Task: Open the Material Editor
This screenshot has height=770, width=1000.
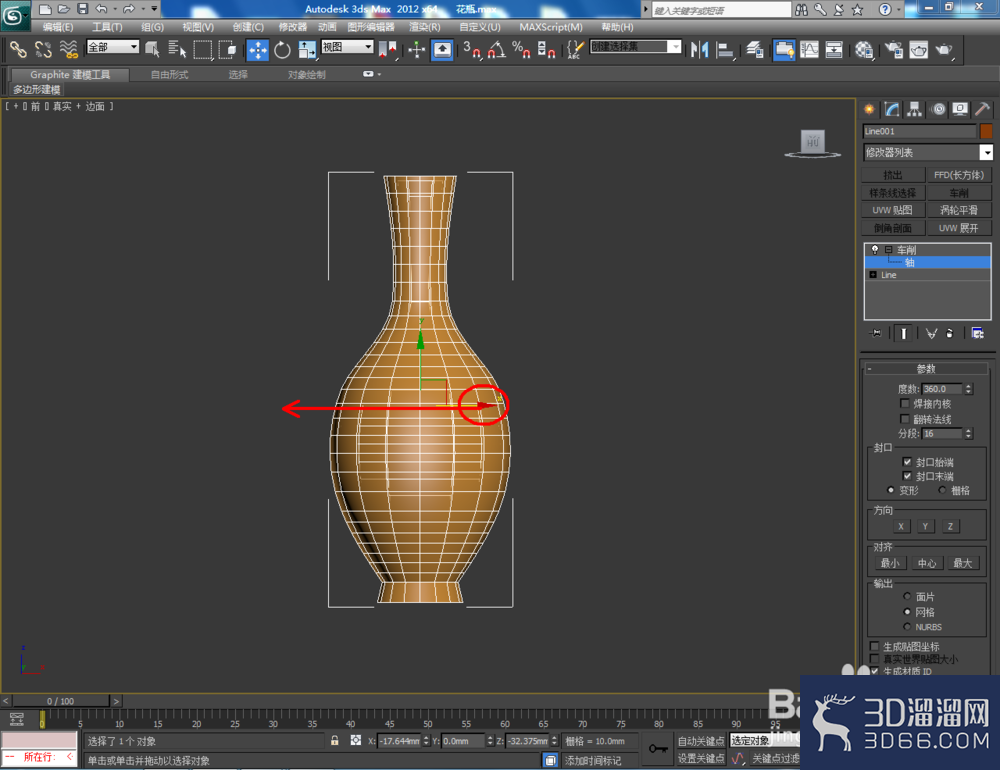Action: pyautogui.click(x=864, y=50)
